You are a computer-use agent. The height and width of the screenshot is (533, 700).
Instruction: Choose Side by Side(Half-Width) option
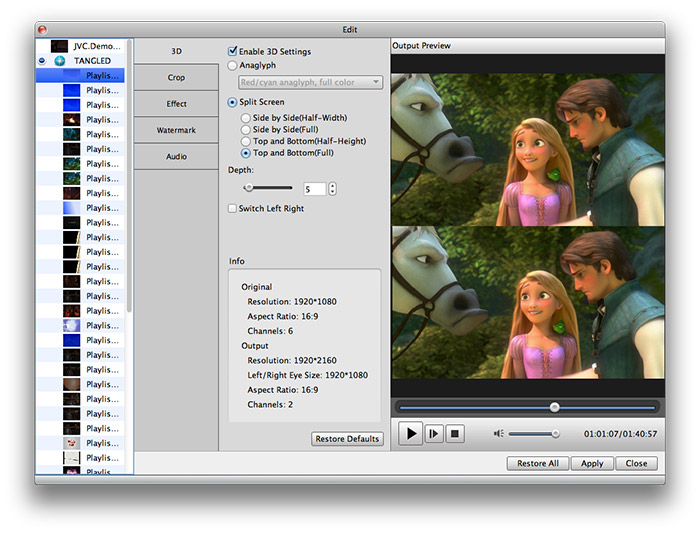tap(246, 118)
